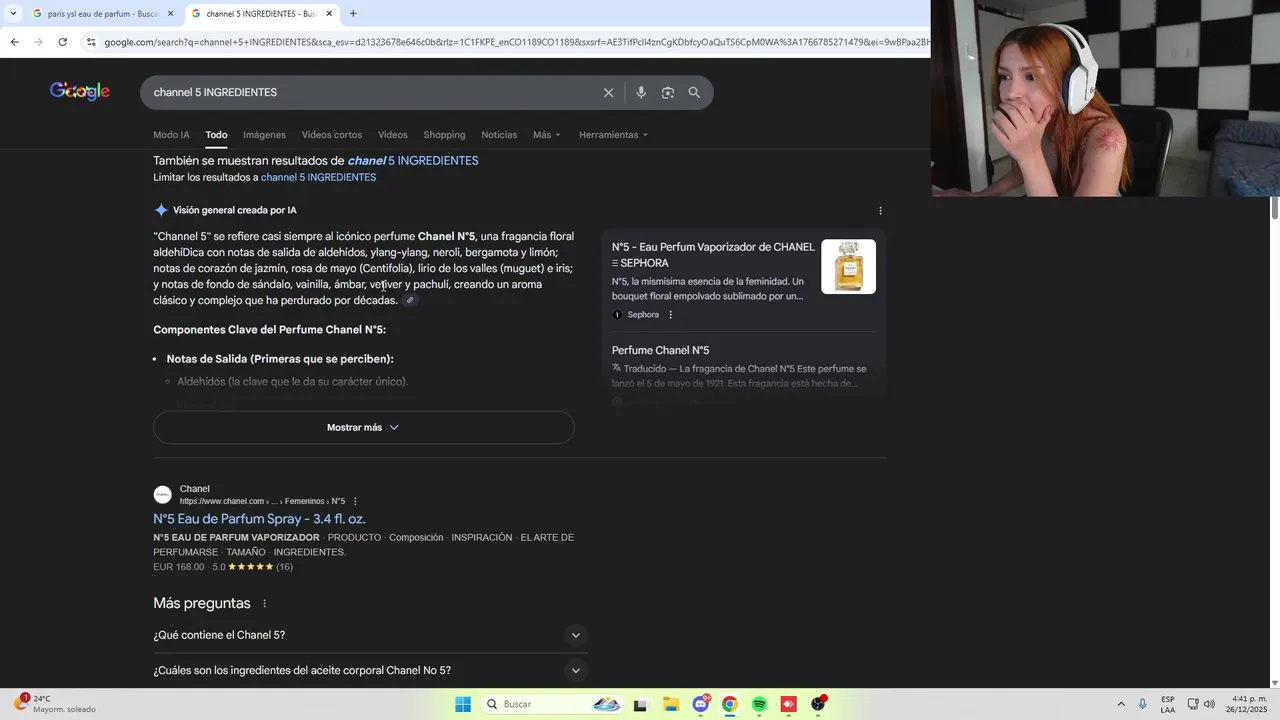Viewport: 1280px width, 720px height.
Task: Start voice search with the microphone icon
Action: (x=641, y=92)
